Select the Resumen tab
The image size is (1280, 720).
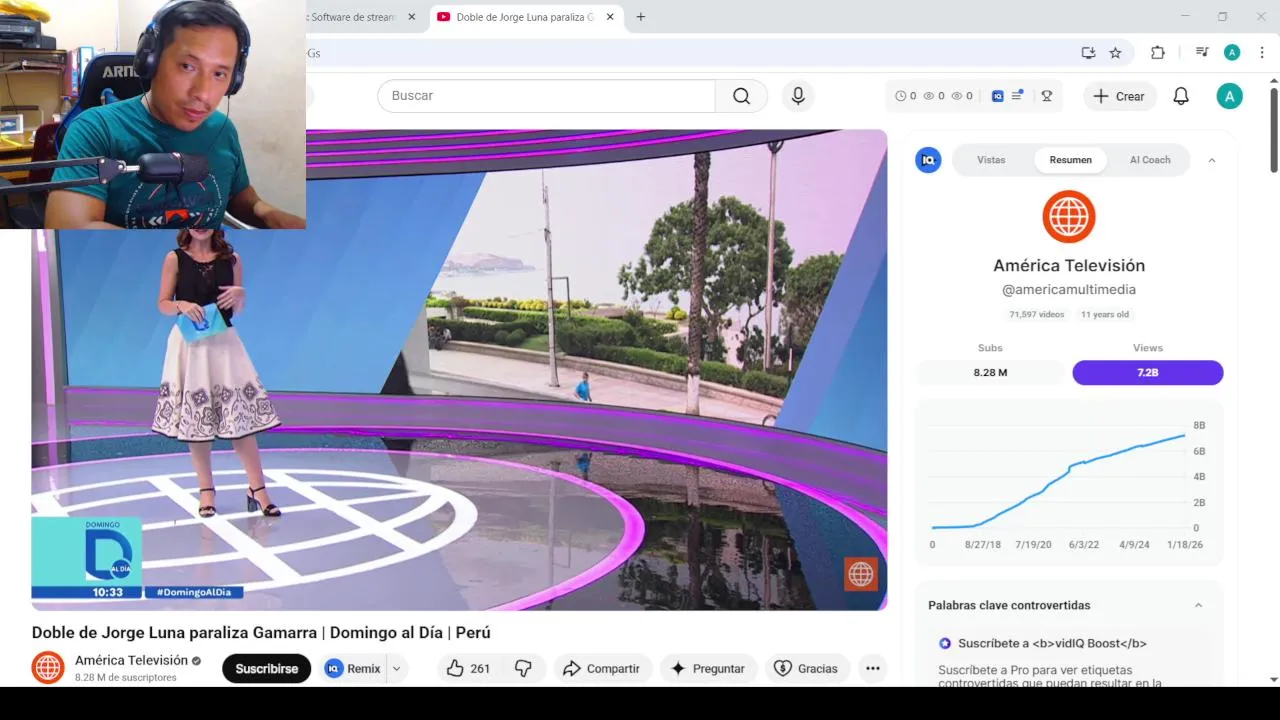coord(1071,160)
